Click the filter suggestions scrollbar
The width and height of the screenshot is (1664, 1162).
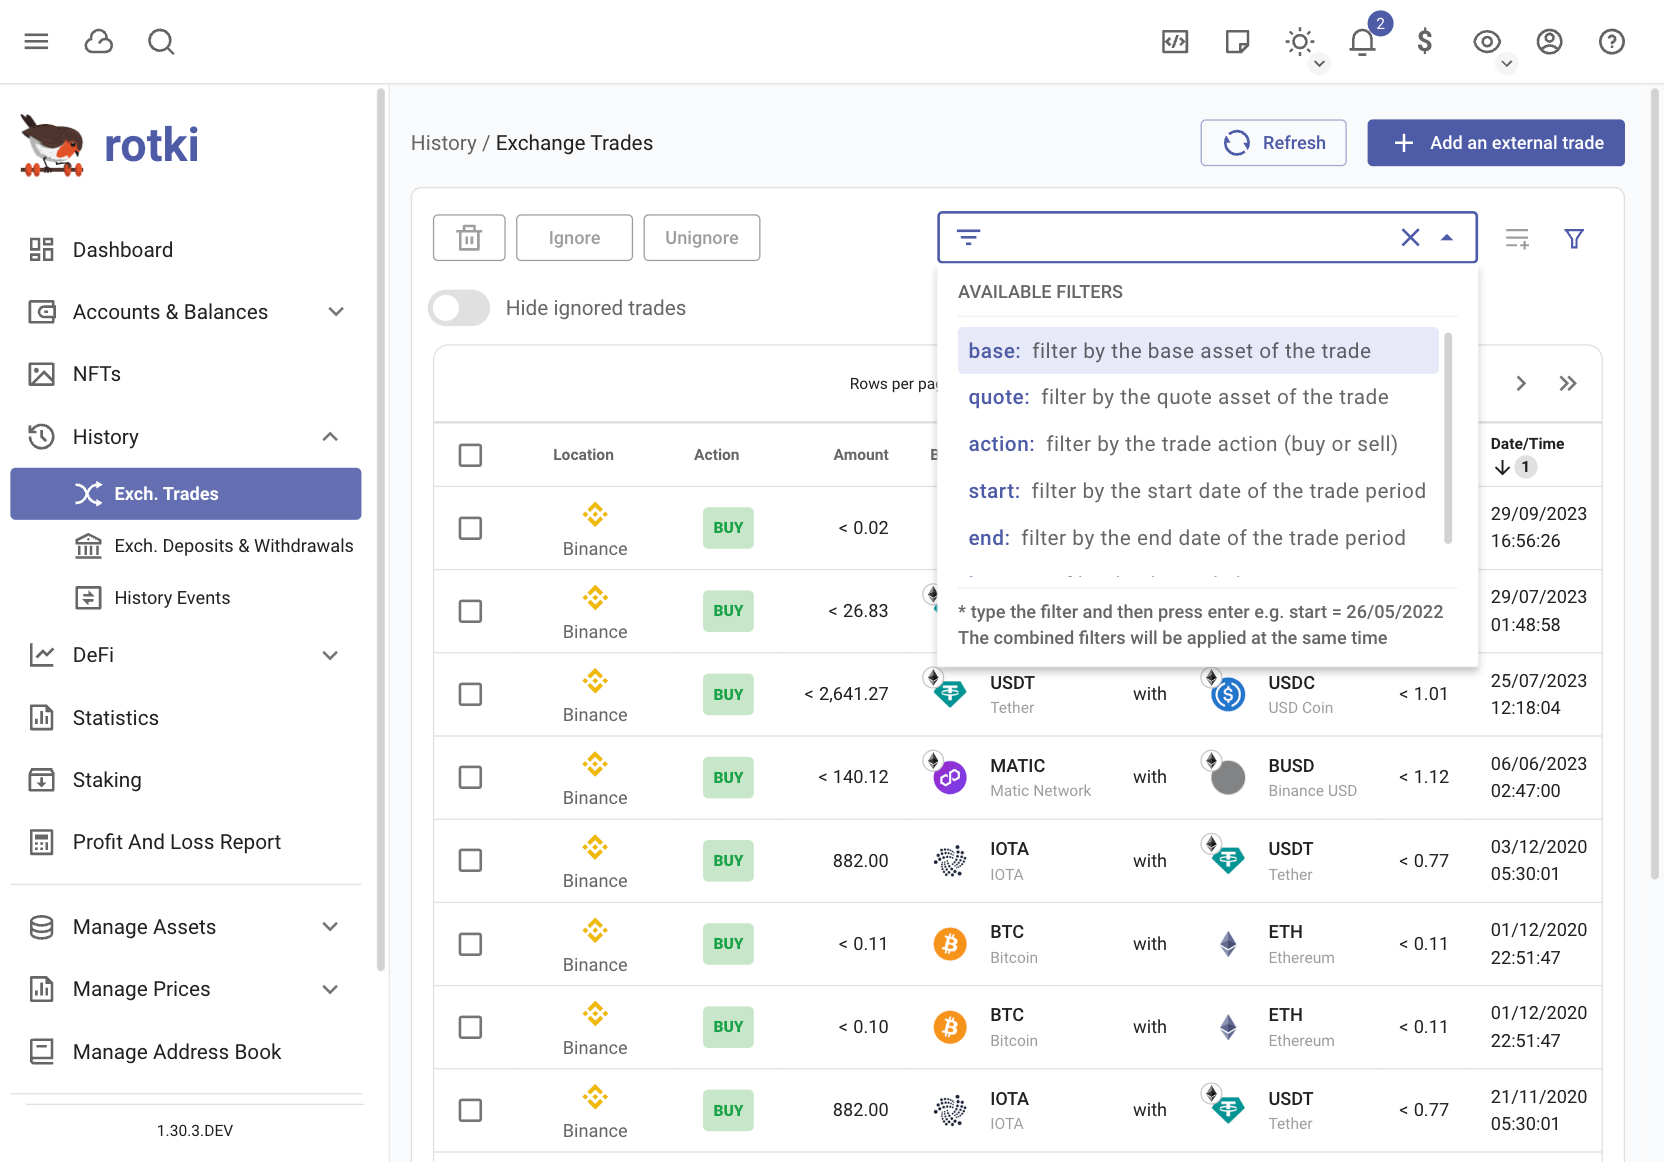(x=1448, y=439)
